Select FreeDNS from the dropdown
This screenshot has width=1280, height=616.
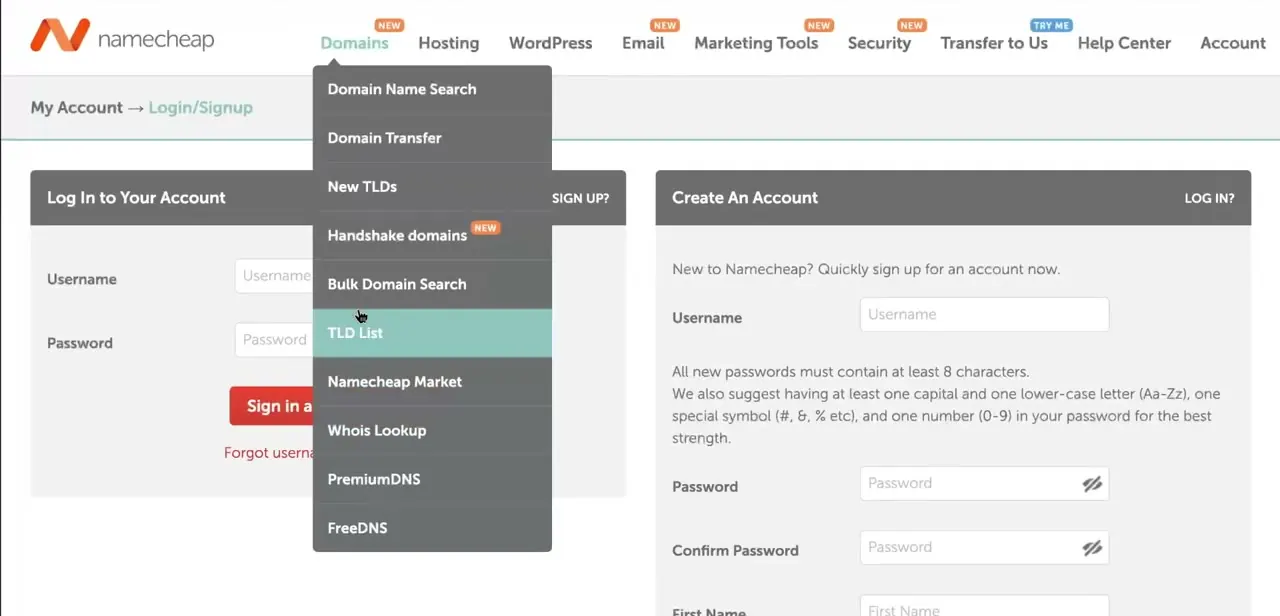432,528
